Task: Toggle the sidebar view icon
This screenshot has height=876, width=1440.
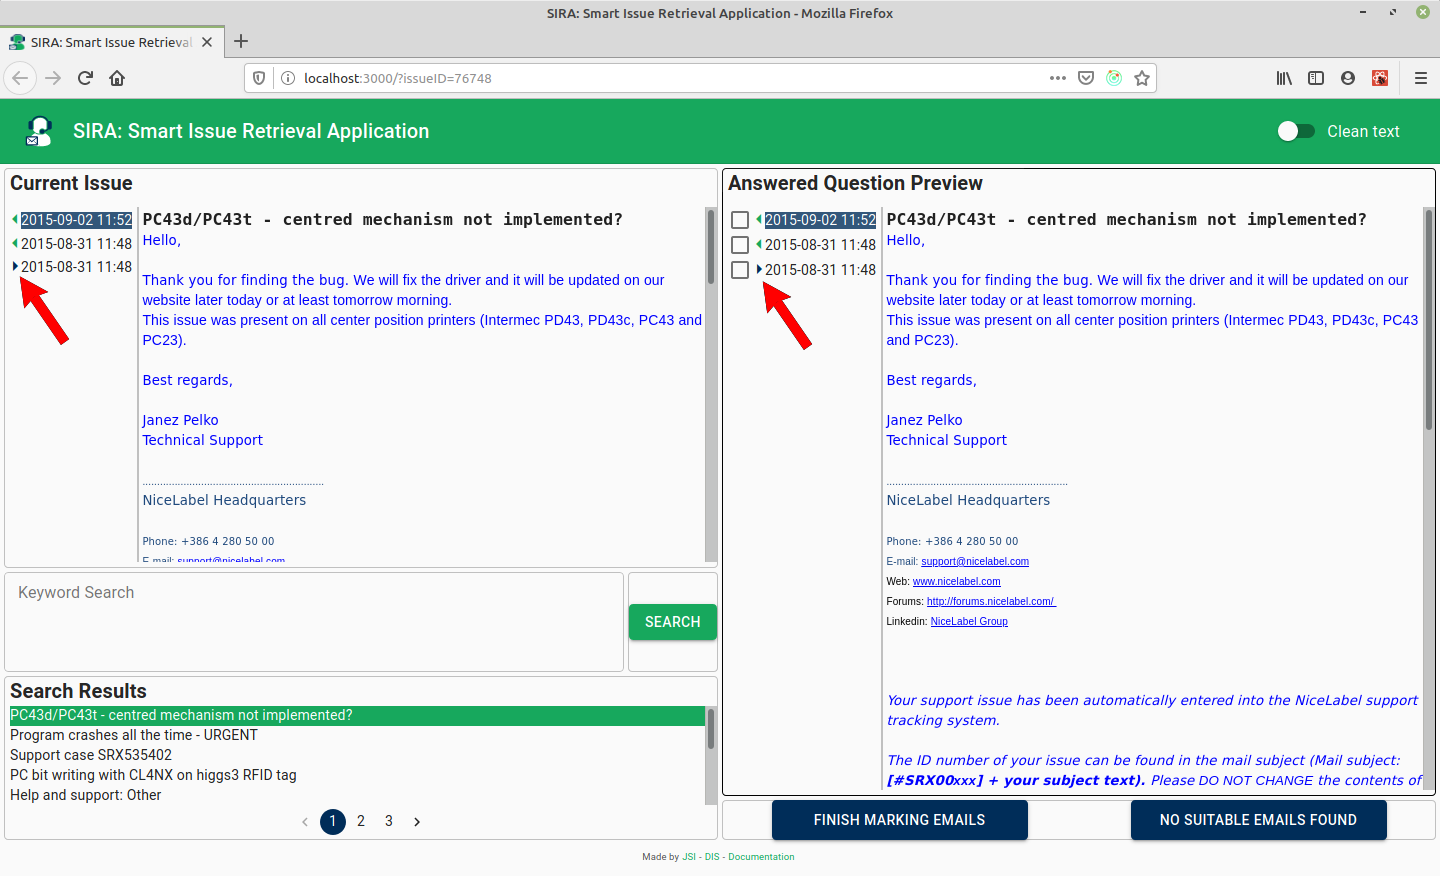Action: (1316, 78)
